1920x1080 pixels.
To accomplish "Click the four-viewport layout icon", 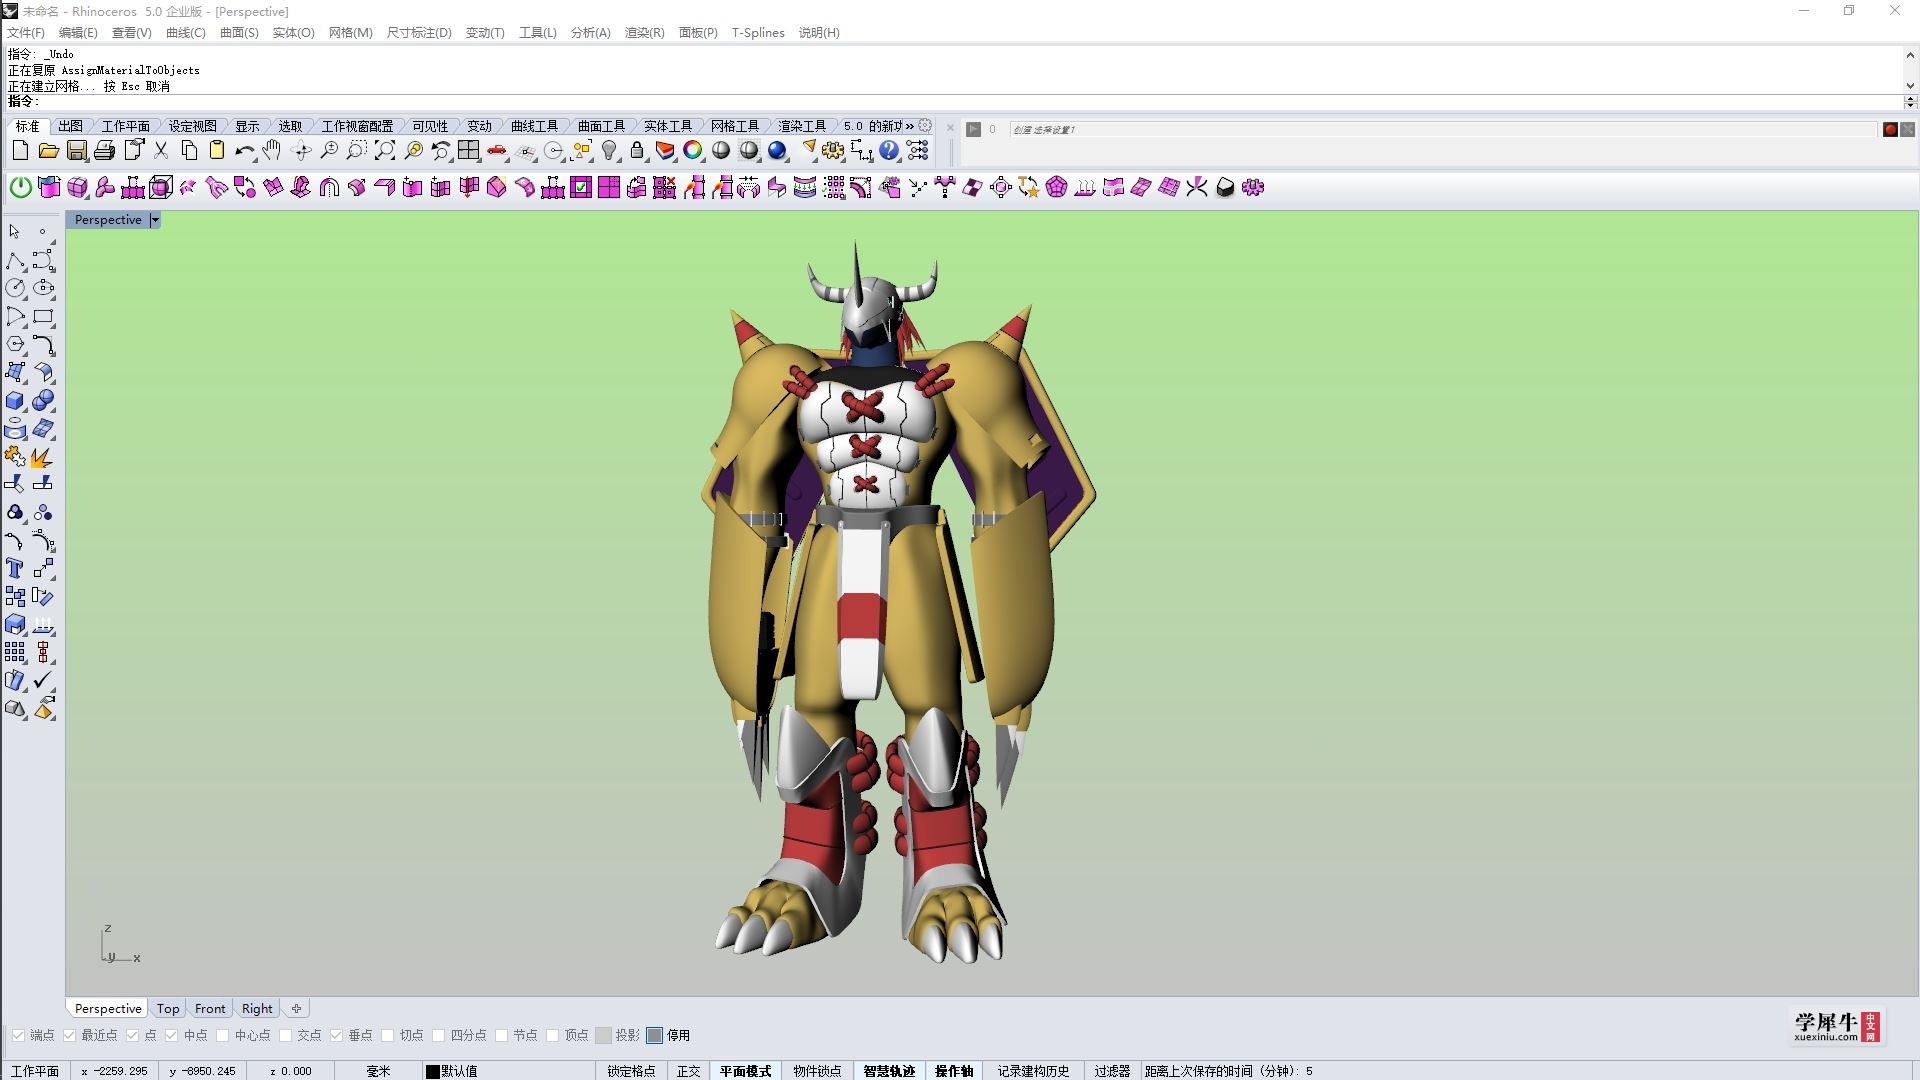I will (x=469, y=151).
